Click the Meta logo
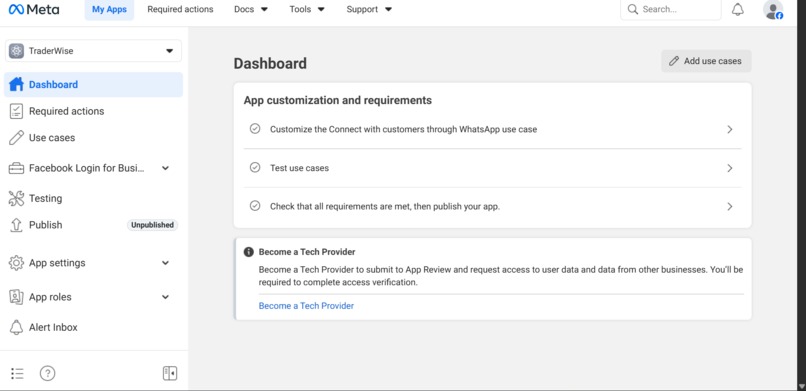 click(33, 9)
